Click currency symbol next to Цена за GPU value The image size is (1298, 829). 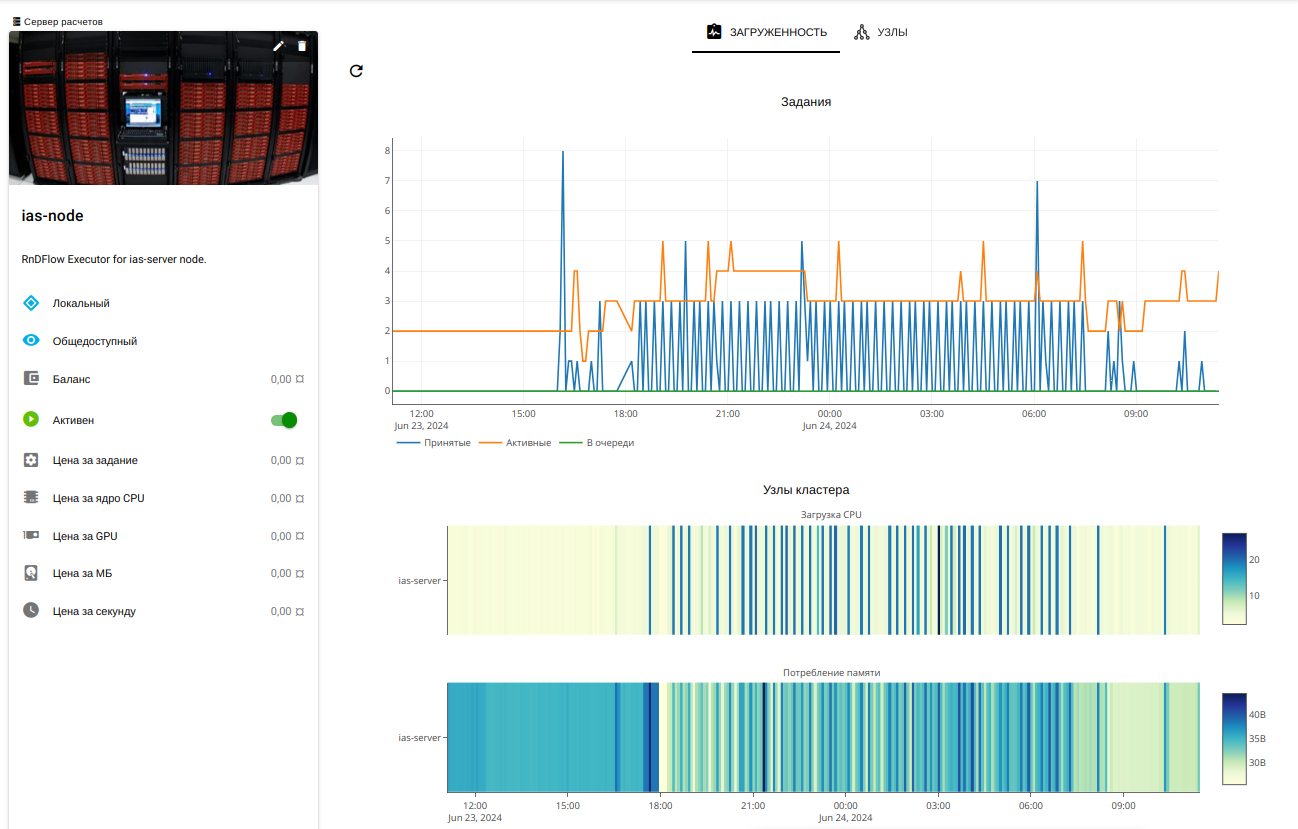[x=300, y=537]
